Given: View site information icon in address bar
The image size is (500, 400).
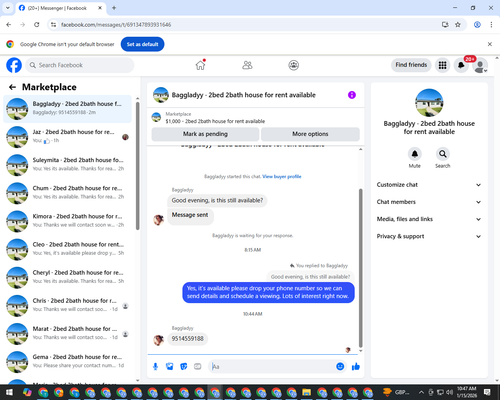Looking at the screenshot, I should 53,25.
